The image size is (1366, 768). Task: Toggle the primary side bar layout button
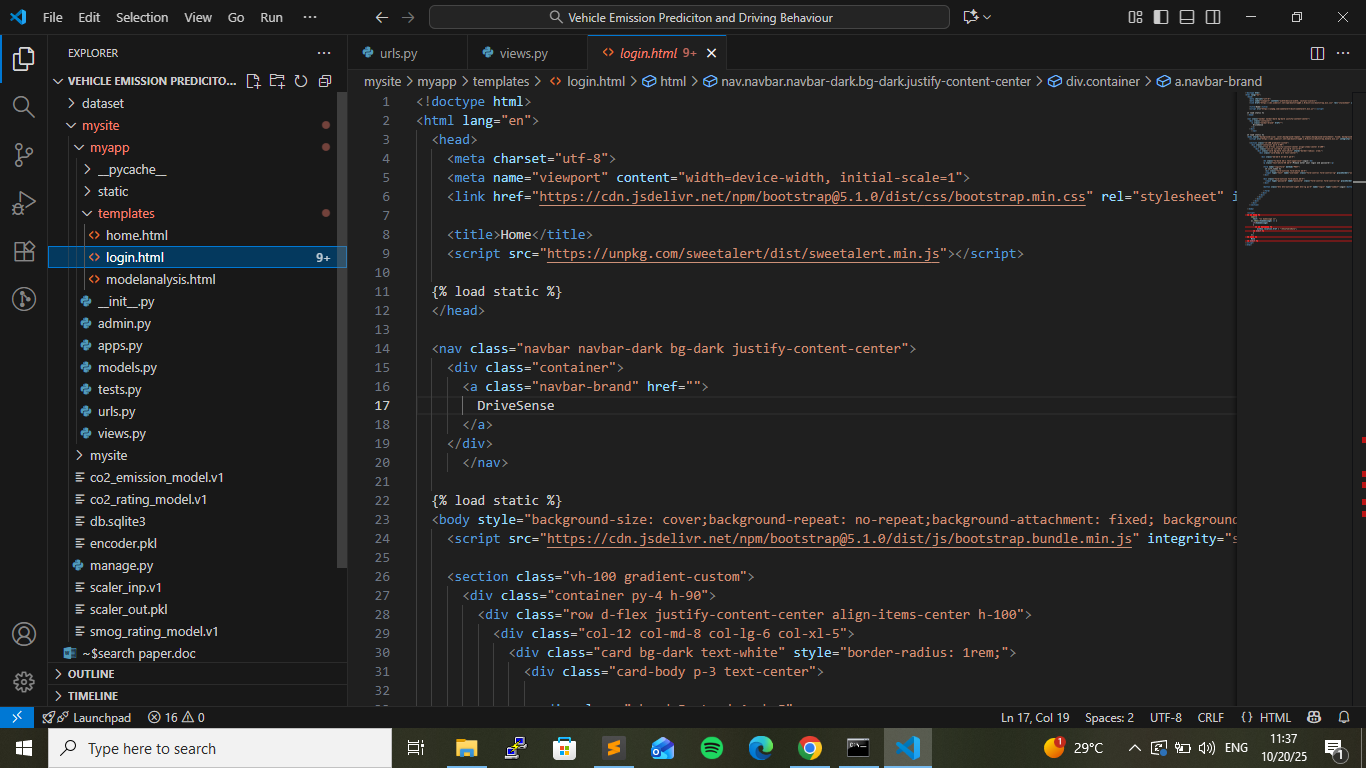coord(1161,17)
